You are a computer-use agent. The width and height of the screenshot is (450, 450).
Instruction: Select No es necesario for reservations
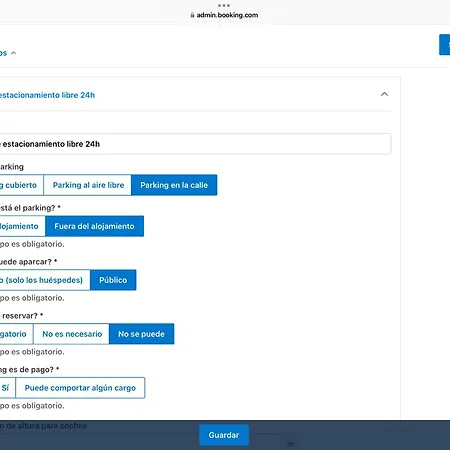coord(71,334)
